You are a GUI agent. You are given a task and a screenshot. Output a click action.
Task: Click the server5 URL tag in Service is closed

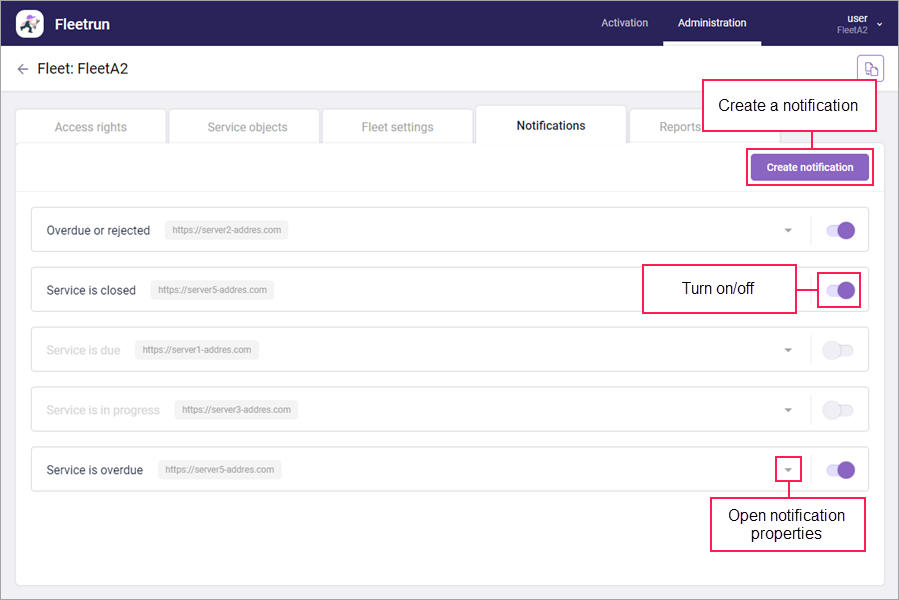pyautogui.click(x=212, y=290)
